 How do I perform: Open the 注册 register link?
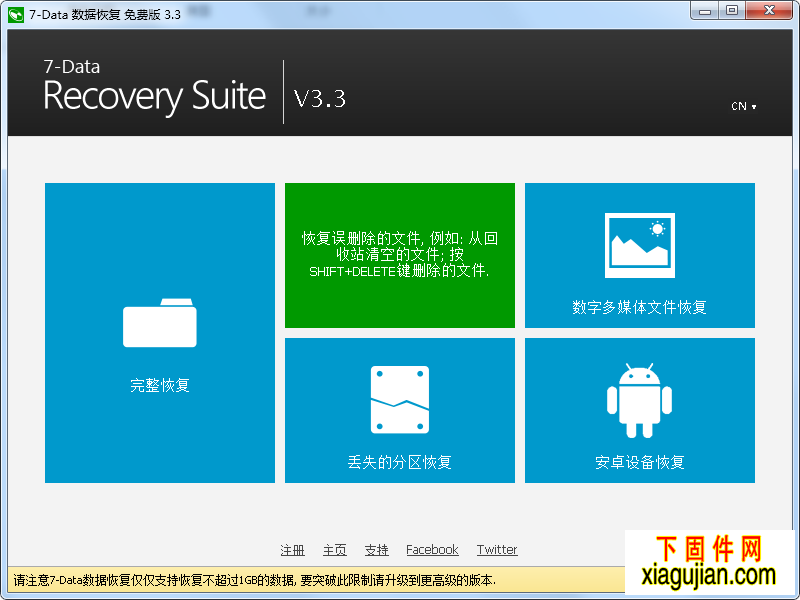point(292,550)
